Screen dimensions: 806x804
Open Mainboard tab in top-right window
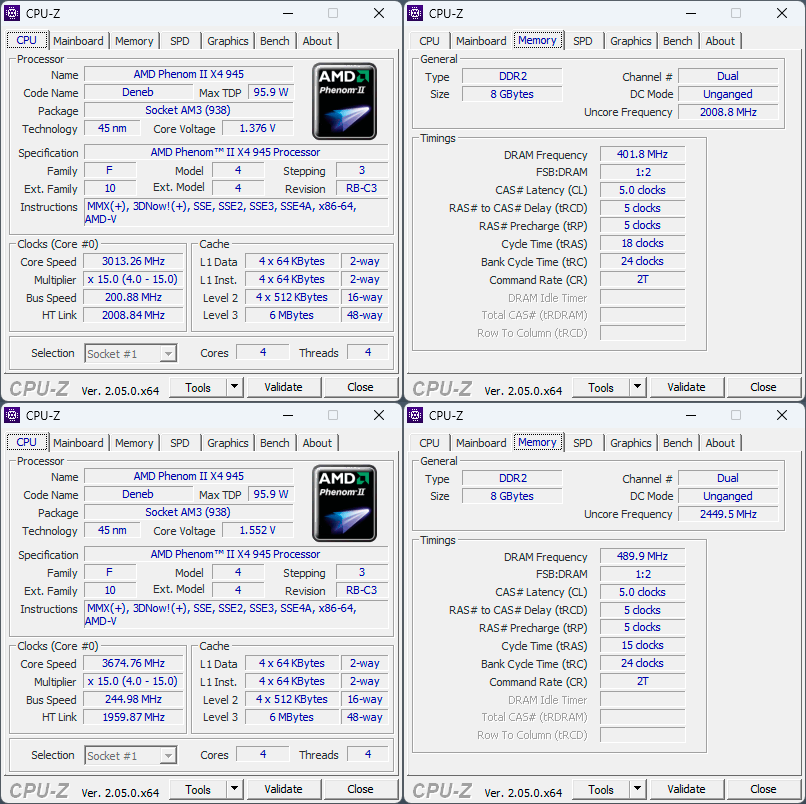481,41
